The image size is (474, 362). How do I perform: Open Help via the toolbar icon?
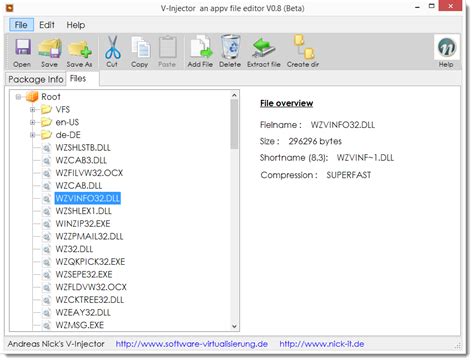click(447, 47)
